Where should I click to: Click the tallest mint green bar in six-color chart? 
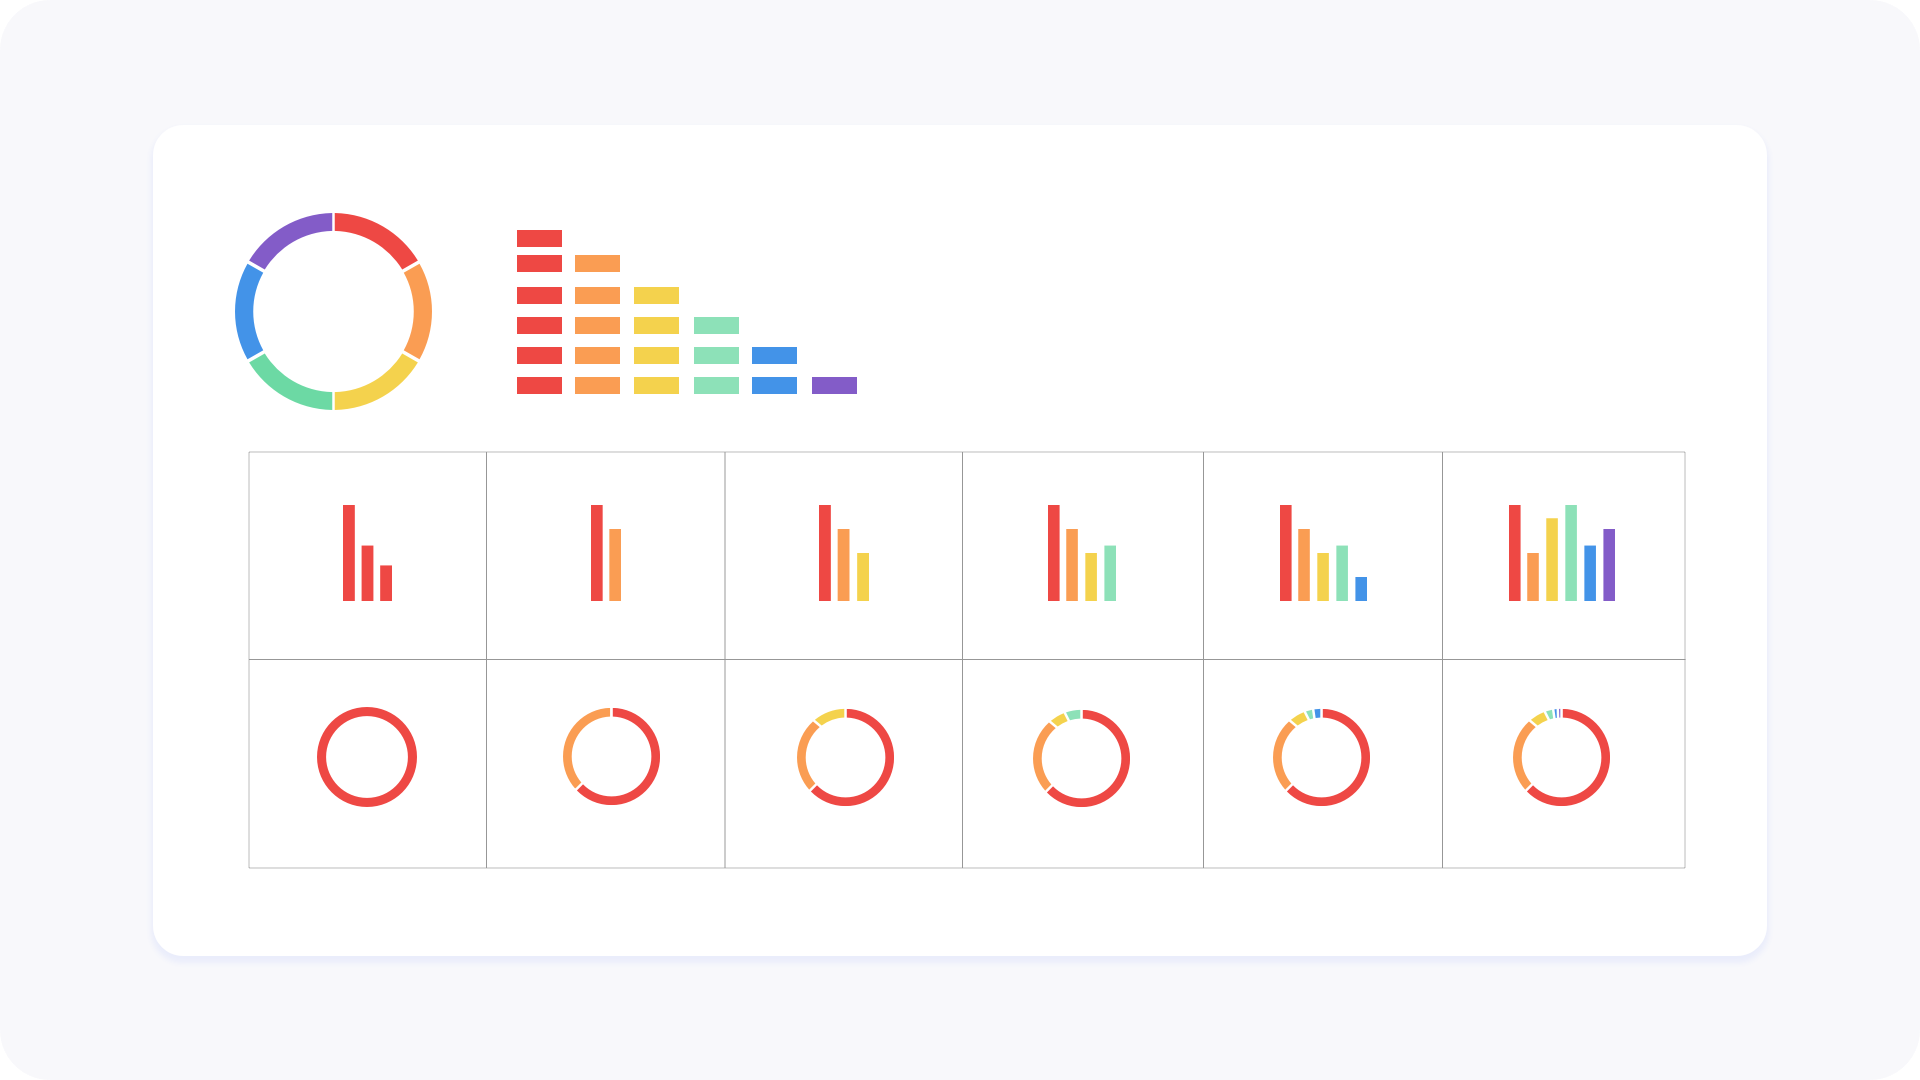1571,553
